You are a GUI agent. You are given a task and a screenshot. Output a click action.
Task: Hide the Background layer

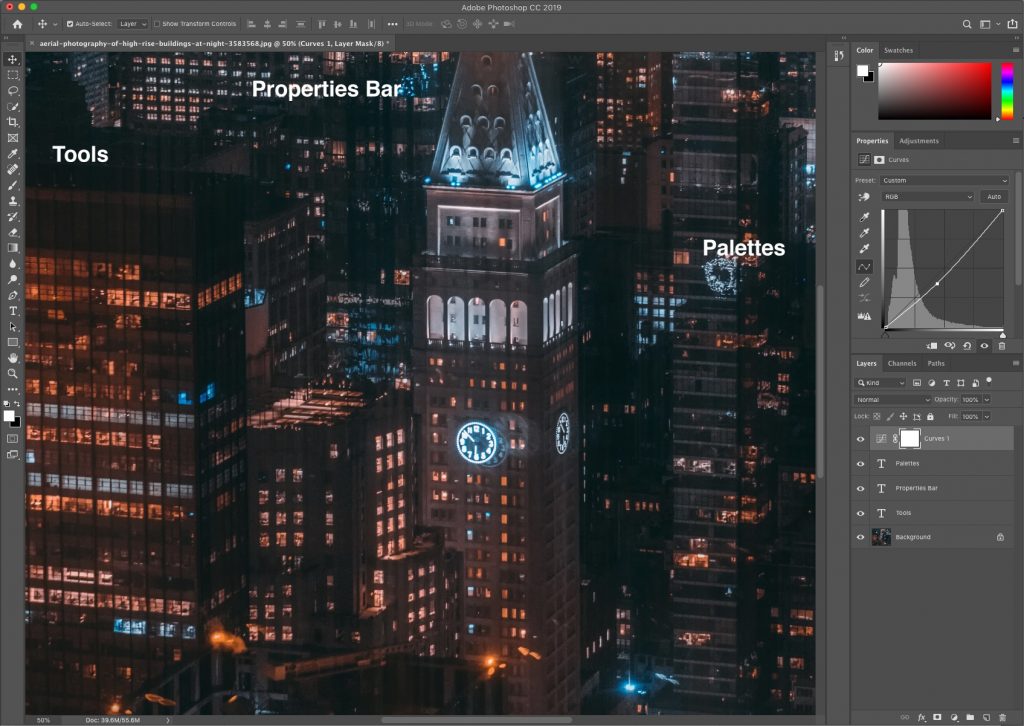click(x=860, y=537)
